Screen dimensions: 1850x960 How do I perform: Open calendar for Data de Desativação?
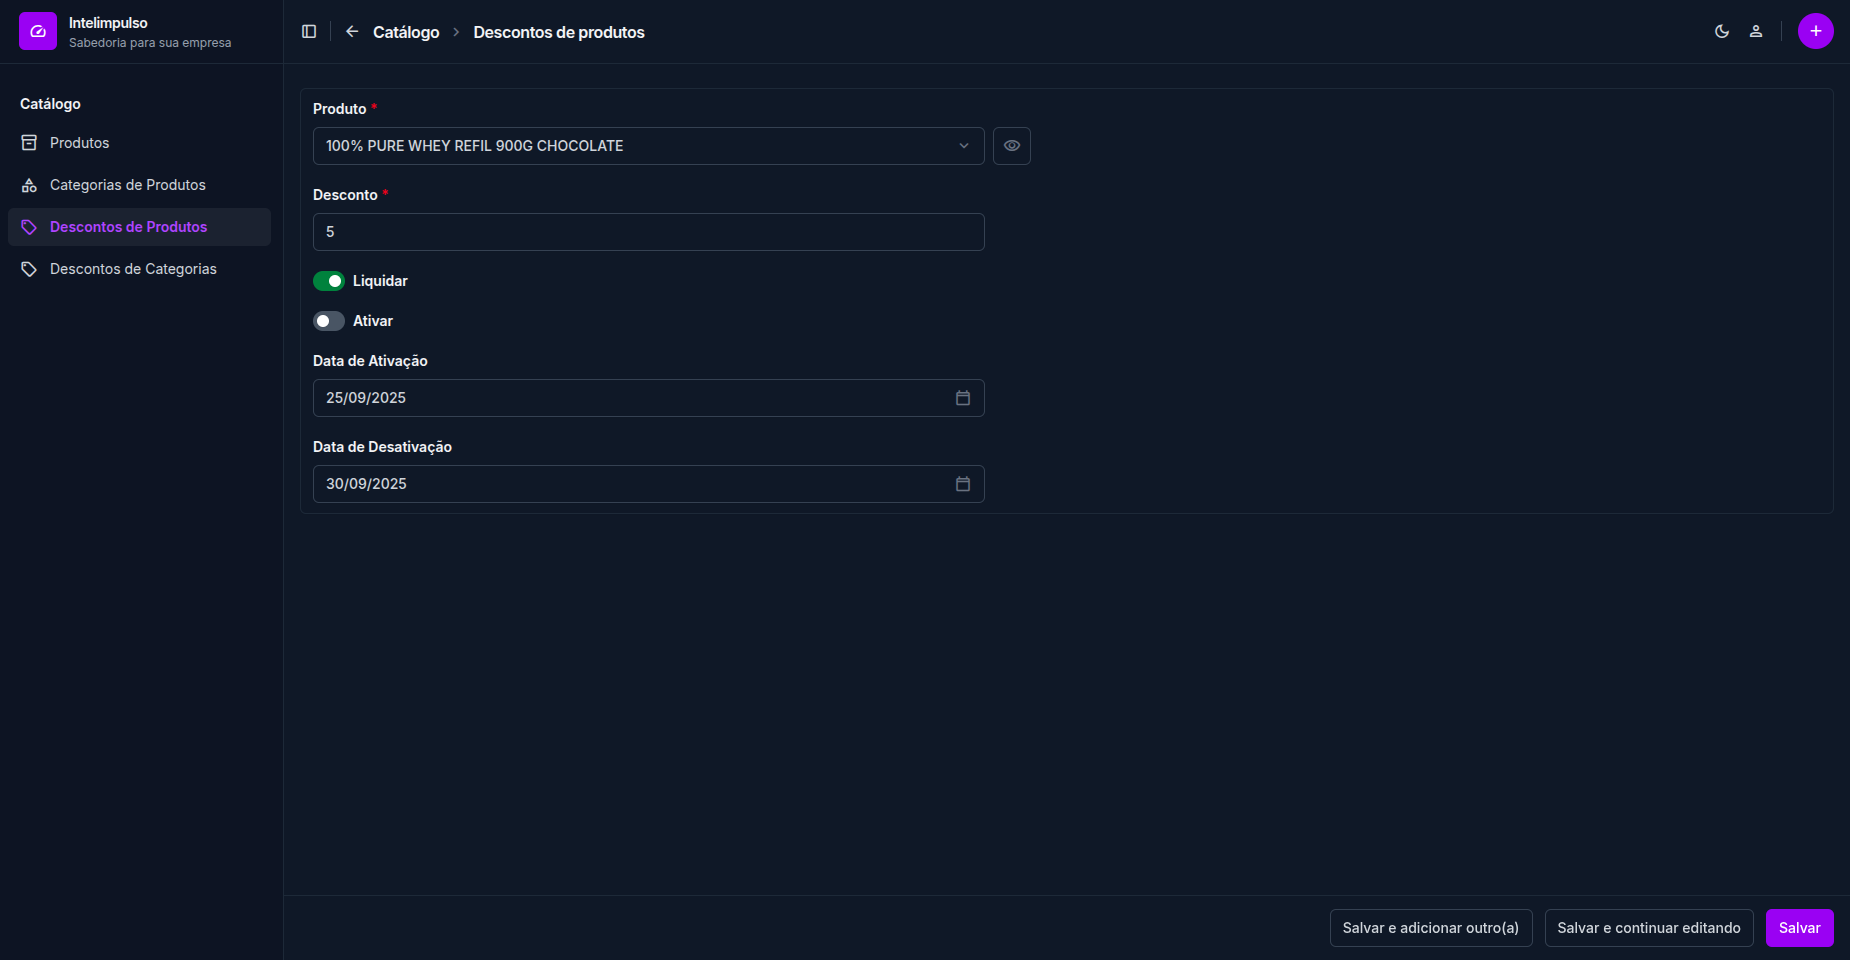[x=963, y=484]
